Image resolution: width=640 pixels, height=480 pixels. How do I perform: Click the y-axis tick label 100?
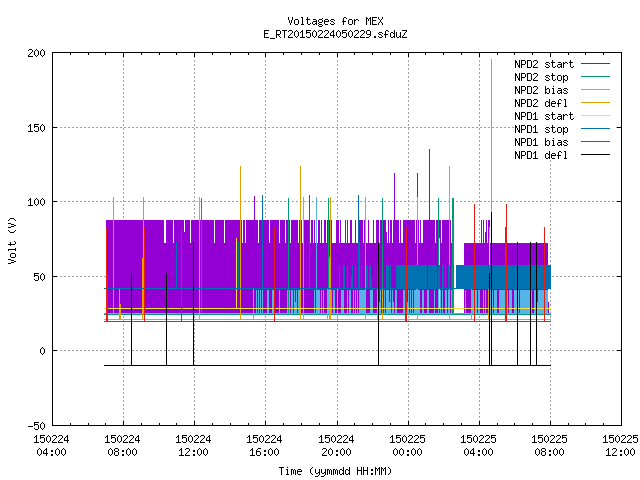(36, 202)
